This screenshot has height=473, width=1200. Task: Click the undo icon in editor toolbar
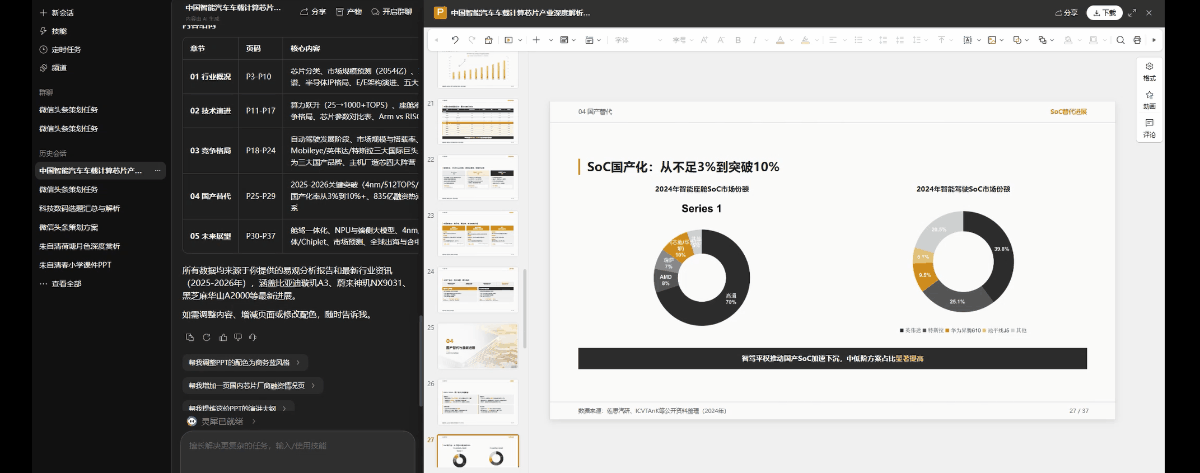click(455, 40)
